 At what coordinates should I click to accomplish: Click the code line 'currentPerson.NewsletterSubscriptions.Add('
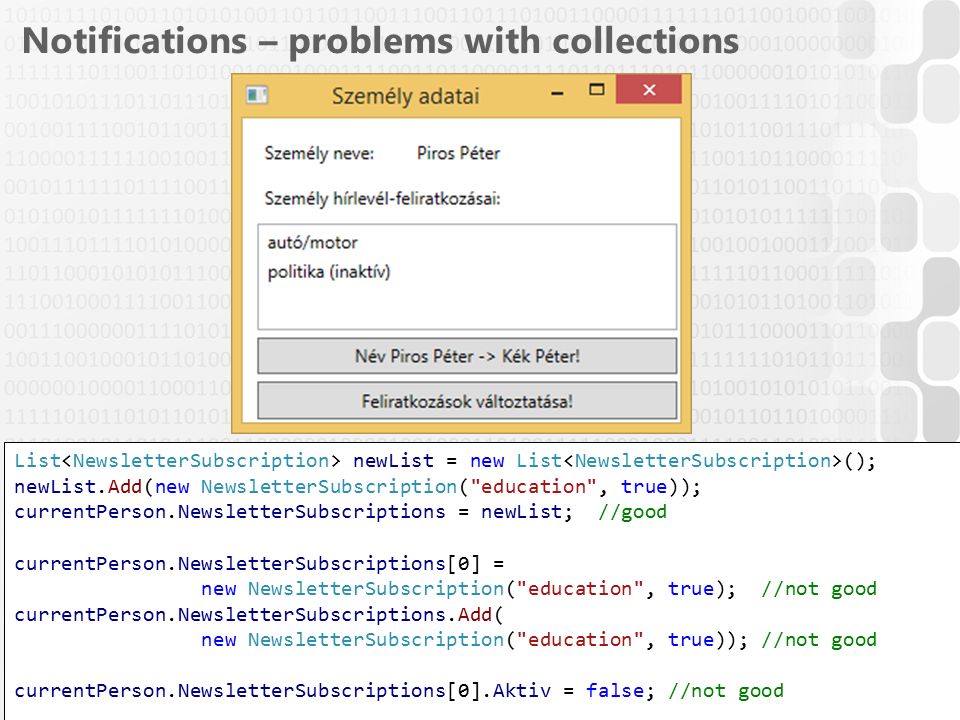[x=258, y=614]
